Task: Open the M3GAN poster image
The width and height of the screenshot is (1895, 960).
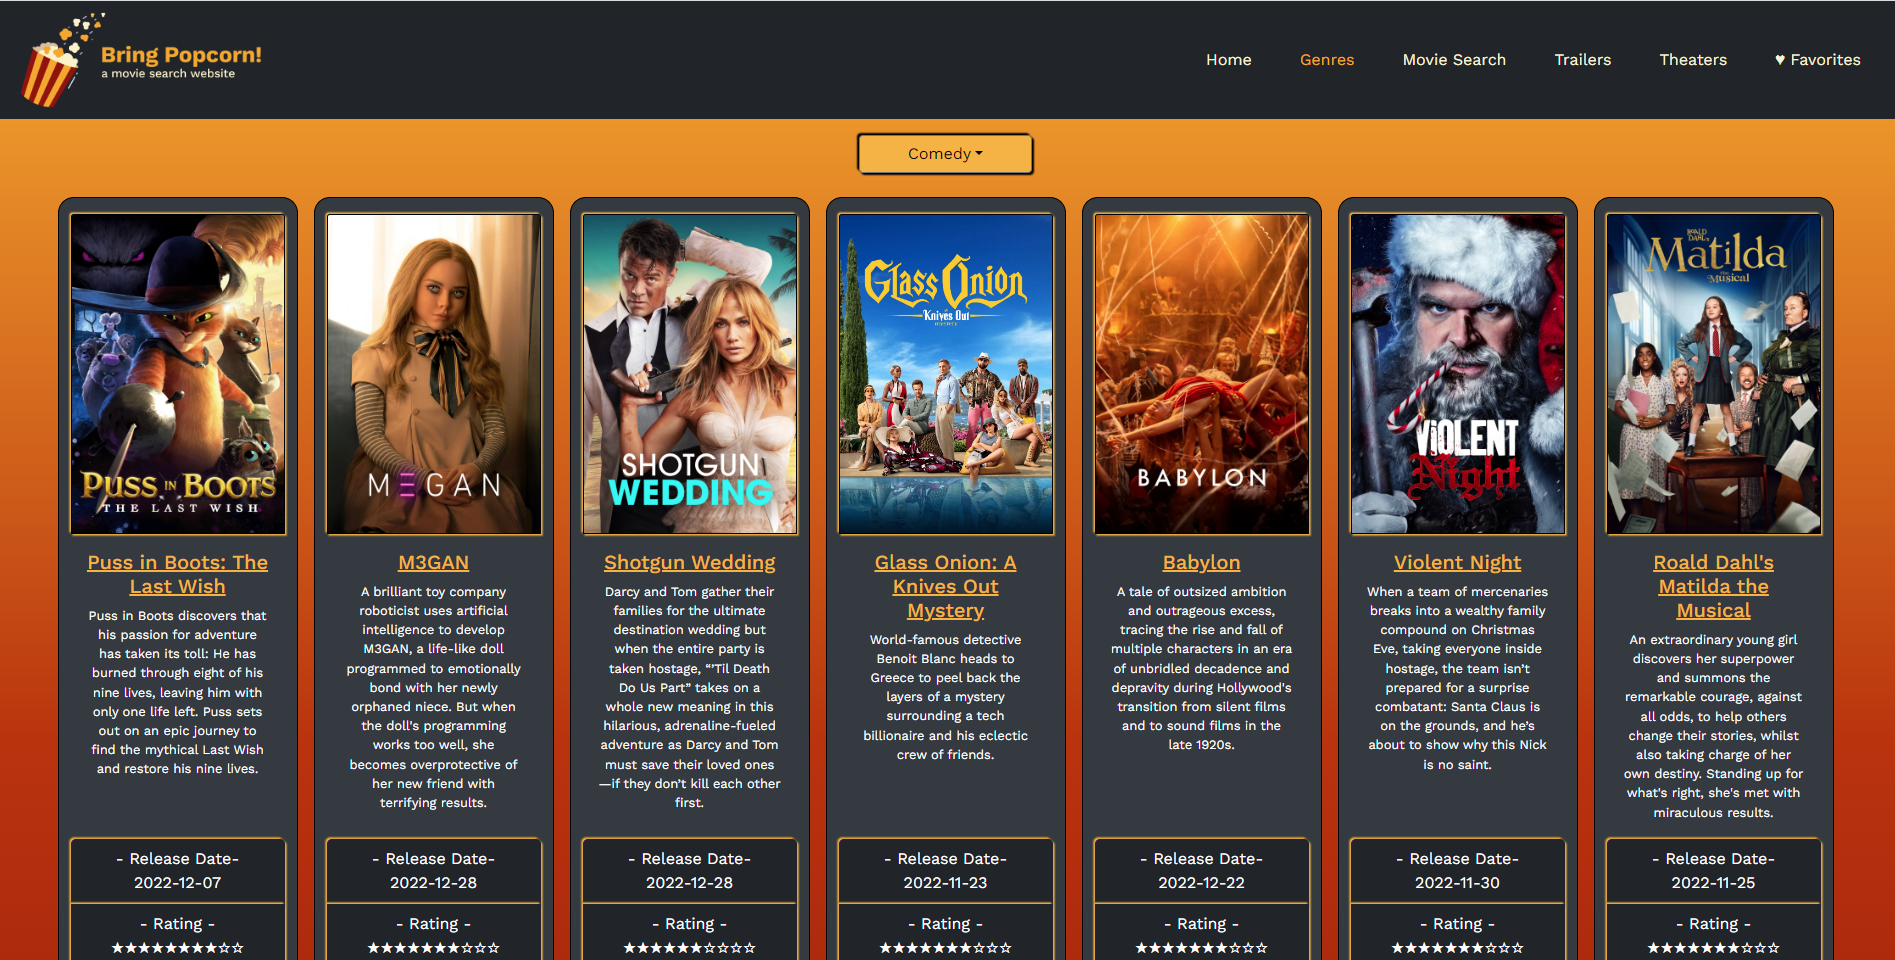Action: tap(434, 374)
